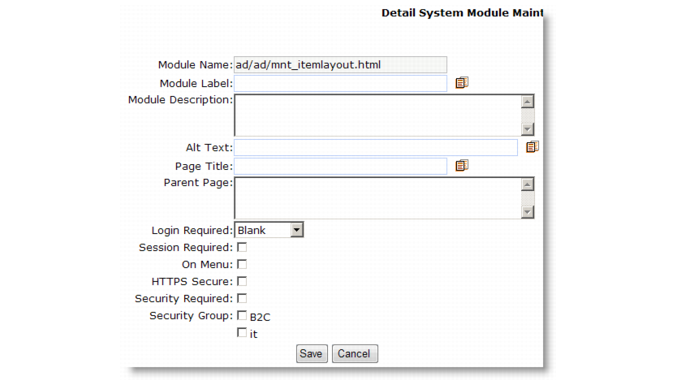Open translation icon beside Page Title field

(x=461, y=165)
